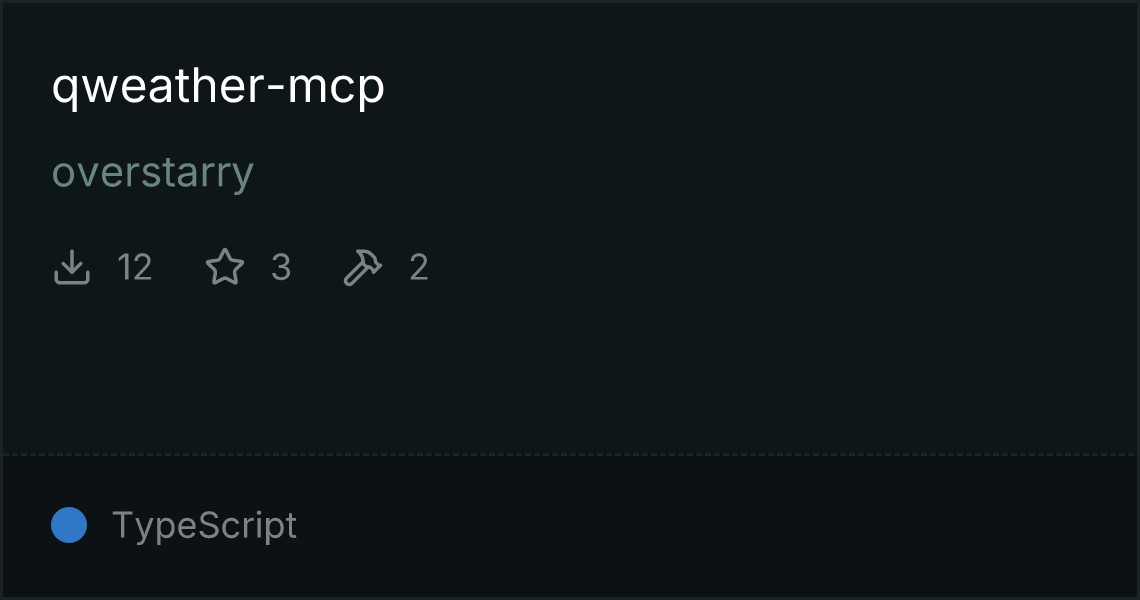
Task: Click the blue TypeScript language dot
Action: coord(69,525)
